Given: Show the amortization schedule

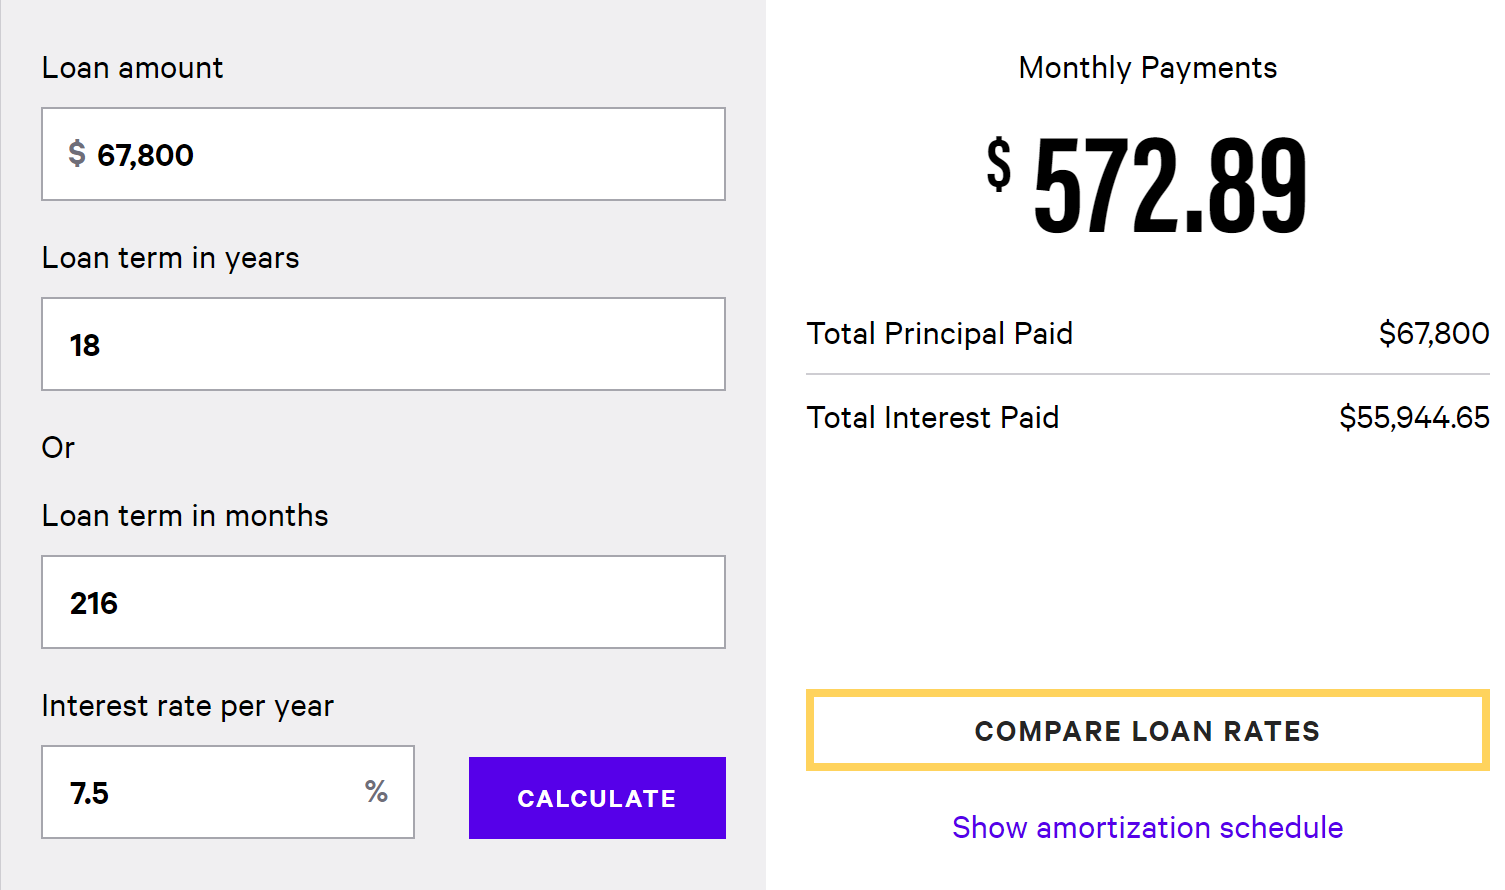Looking at the screenshot, I should [1147, 827].
